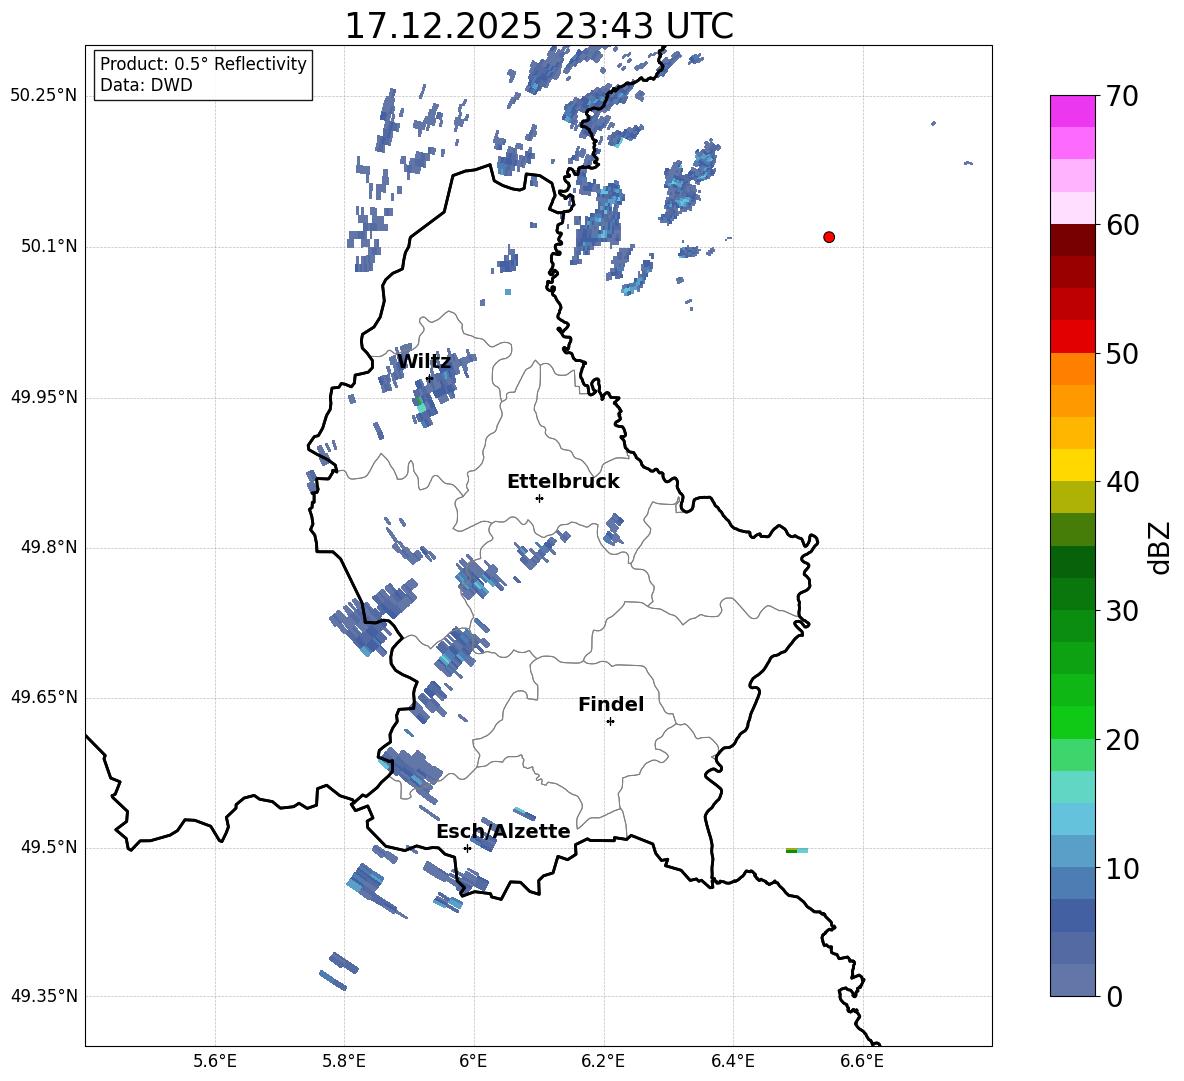Click the Findel cross marker
Image resolution: width=1184 pixels, height=1081 pixels.
click(x=610, y=722)
